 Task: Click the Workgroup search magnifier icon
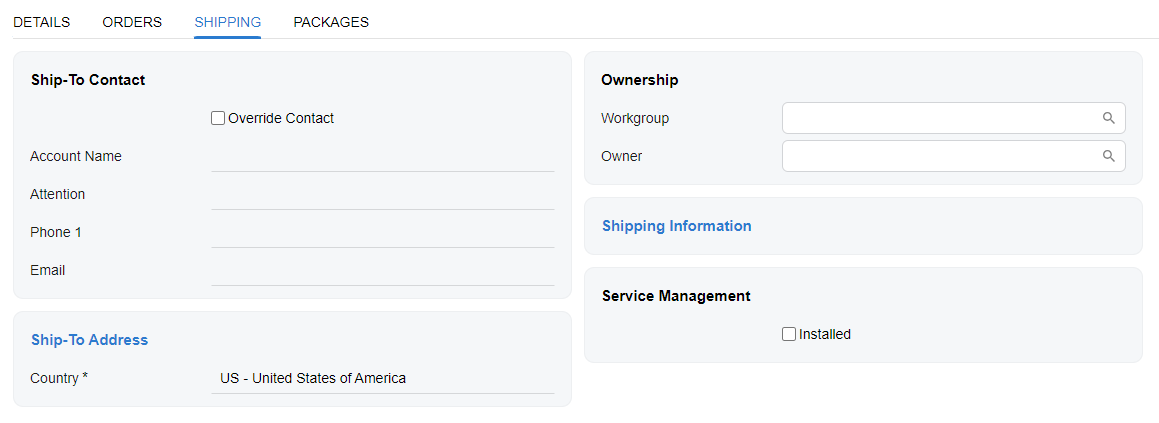pyautogui.click(x=1108, y=118)
